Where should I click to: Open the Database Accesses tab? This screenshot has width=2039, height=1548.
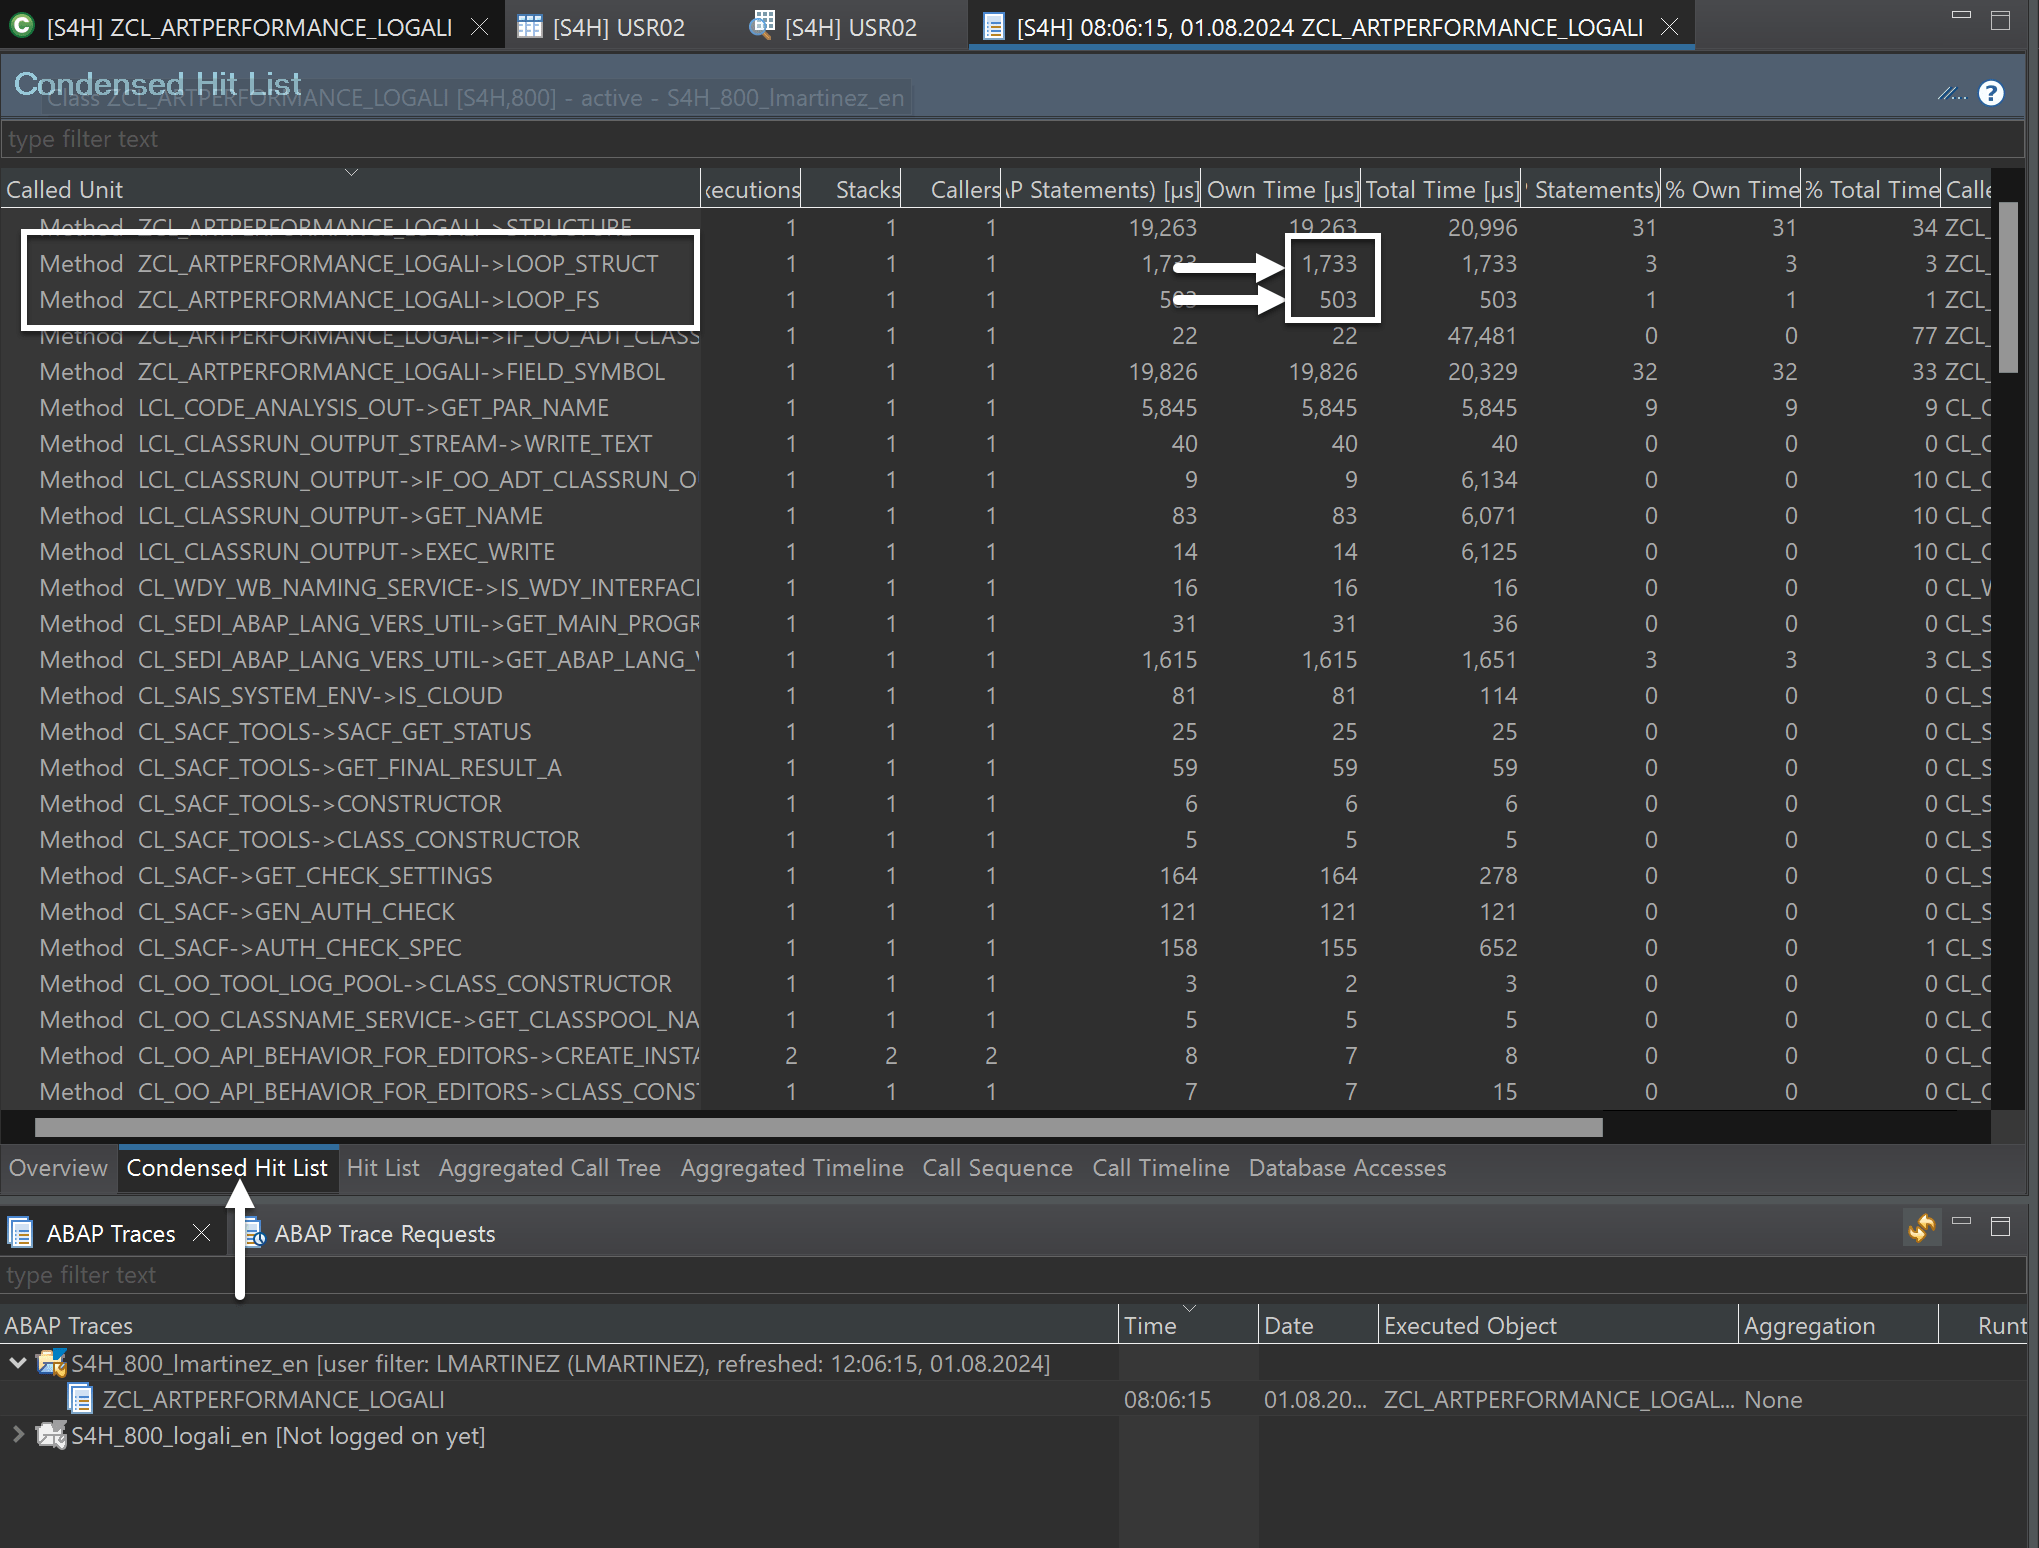point(1346,1168)
